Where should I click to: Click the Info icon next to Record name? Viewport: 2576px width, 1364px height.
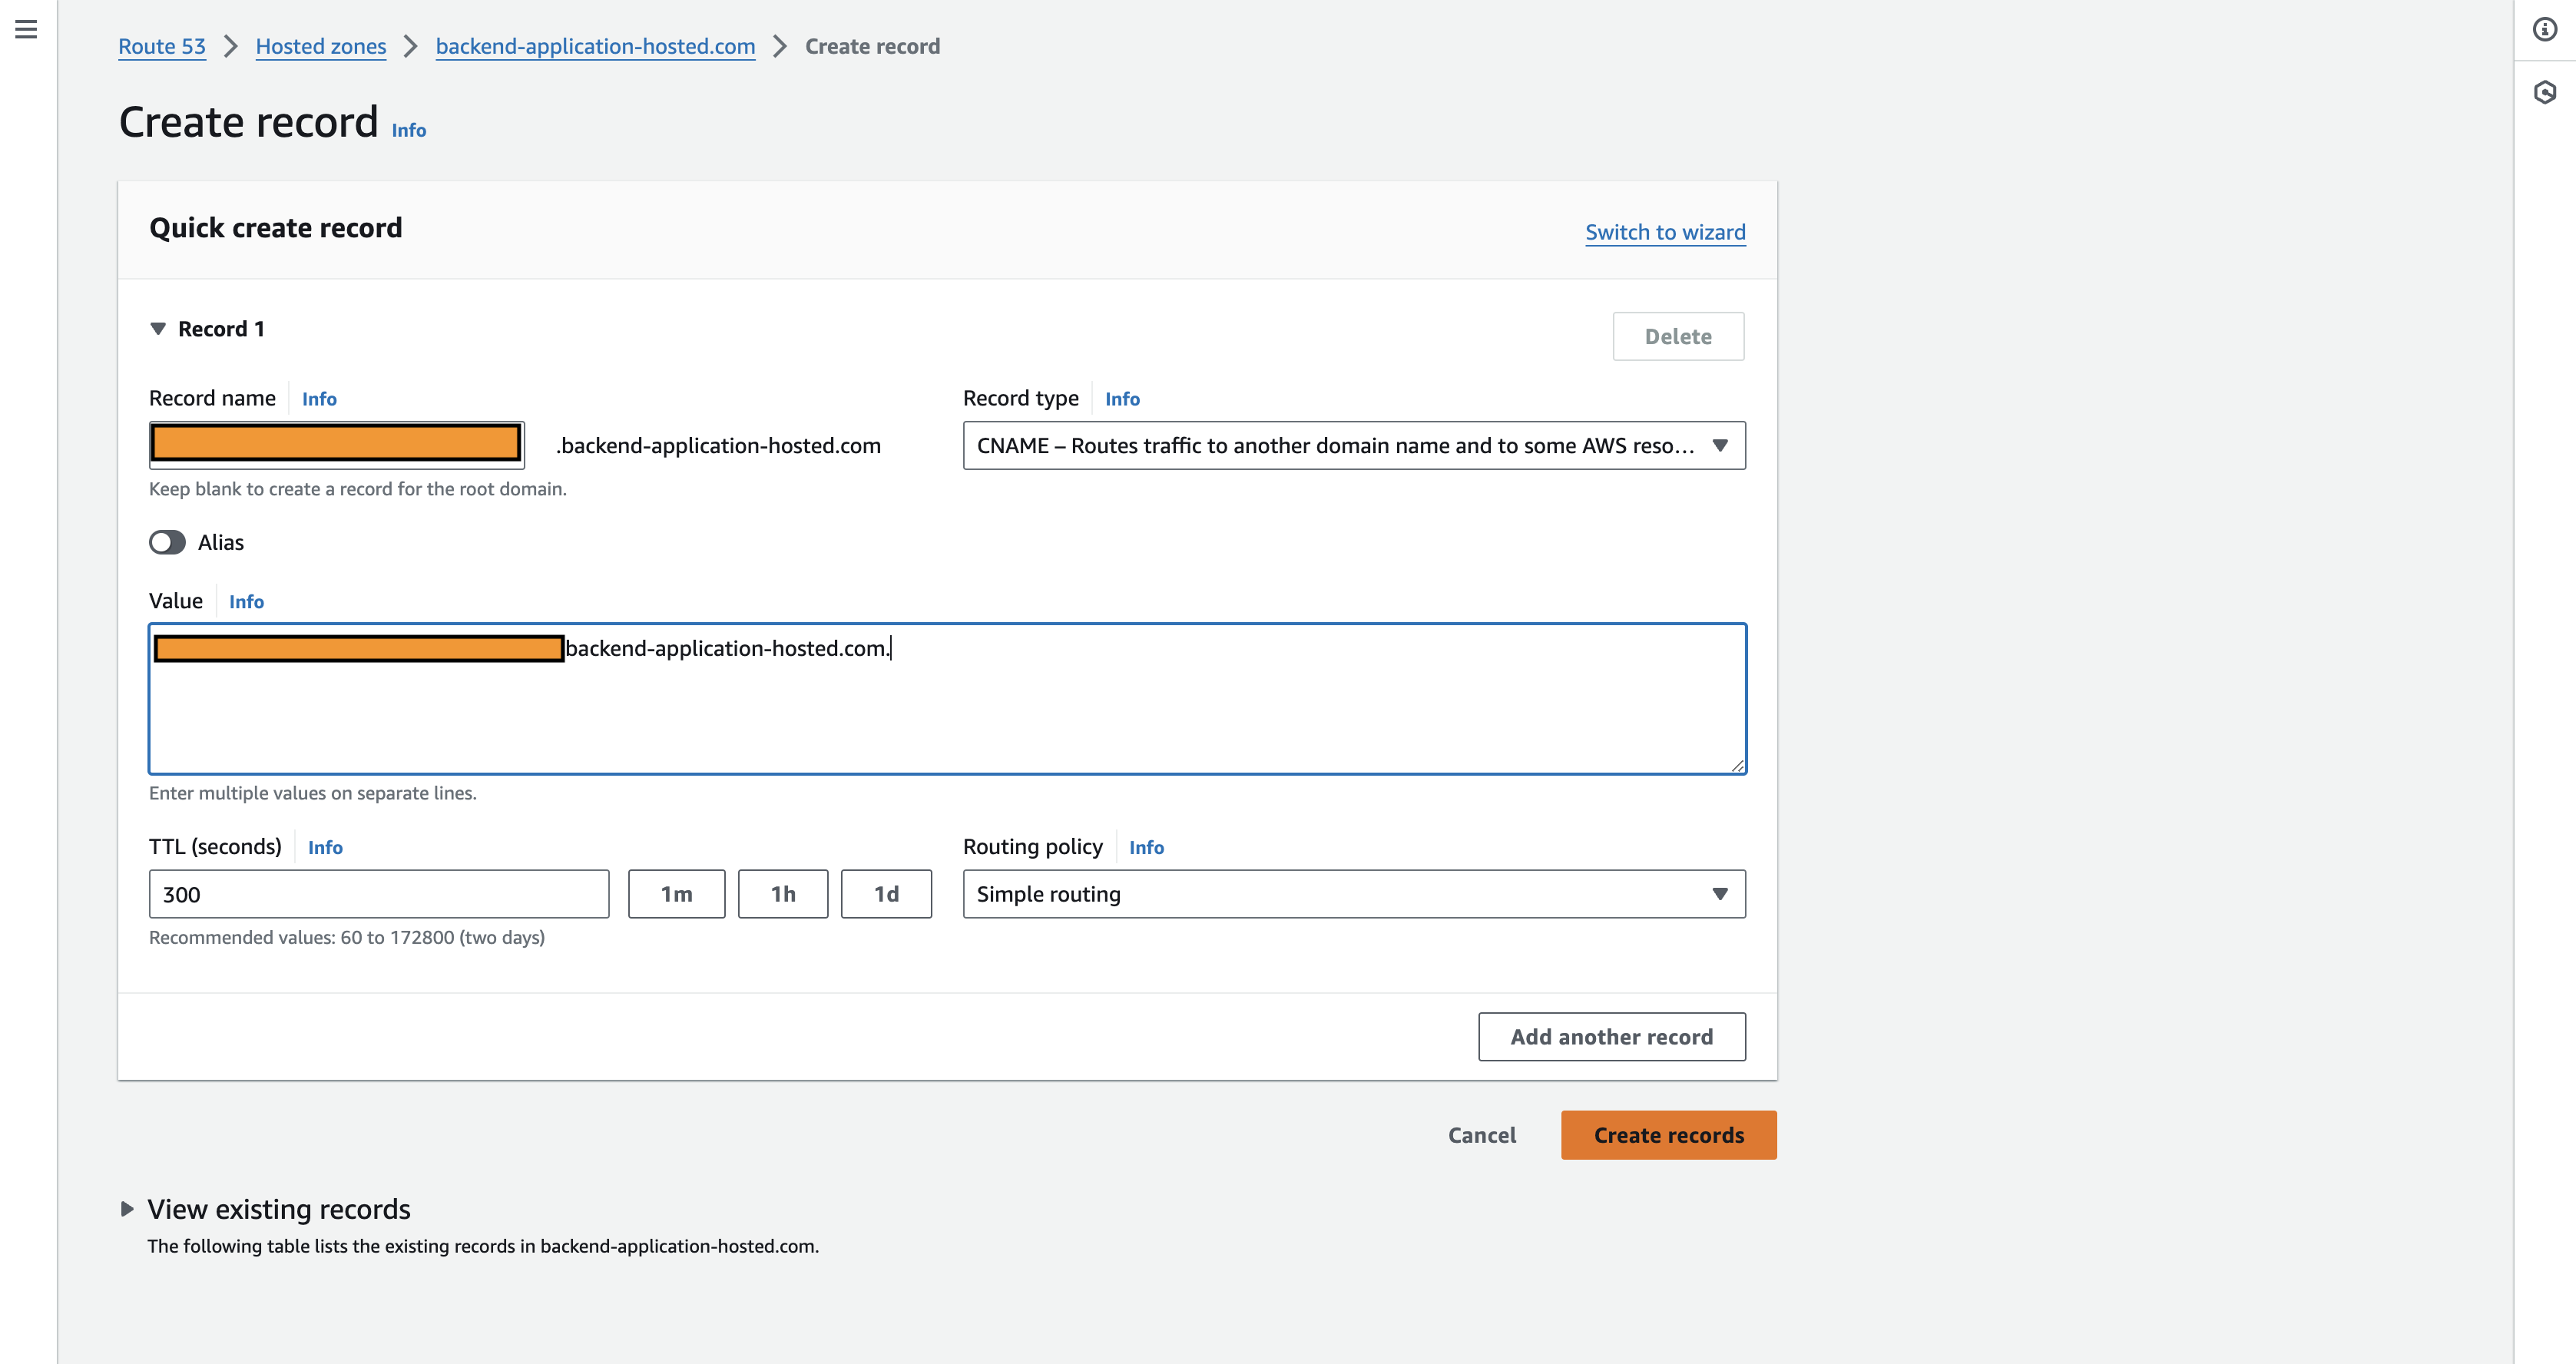click(x=319, y=397)
